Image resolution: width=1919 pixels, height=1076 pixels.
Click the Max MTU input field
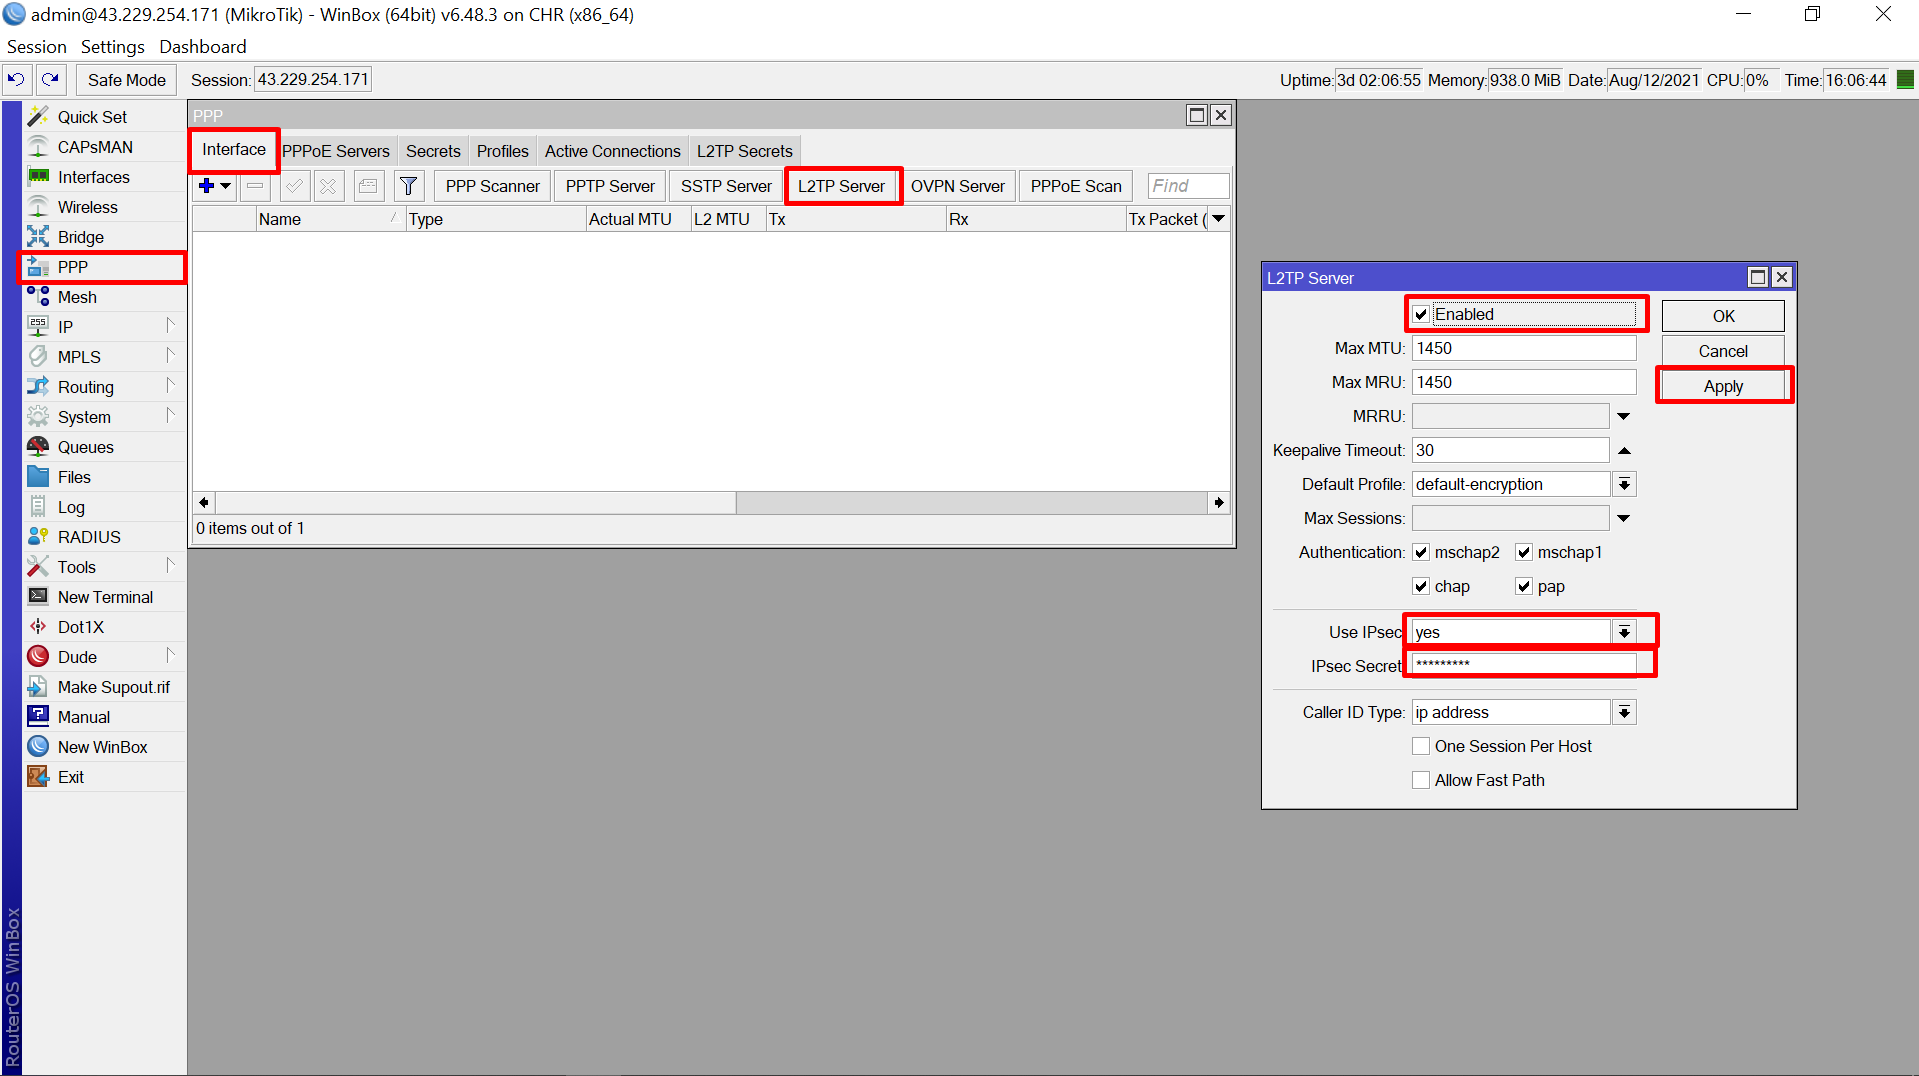click(1524, 348)
